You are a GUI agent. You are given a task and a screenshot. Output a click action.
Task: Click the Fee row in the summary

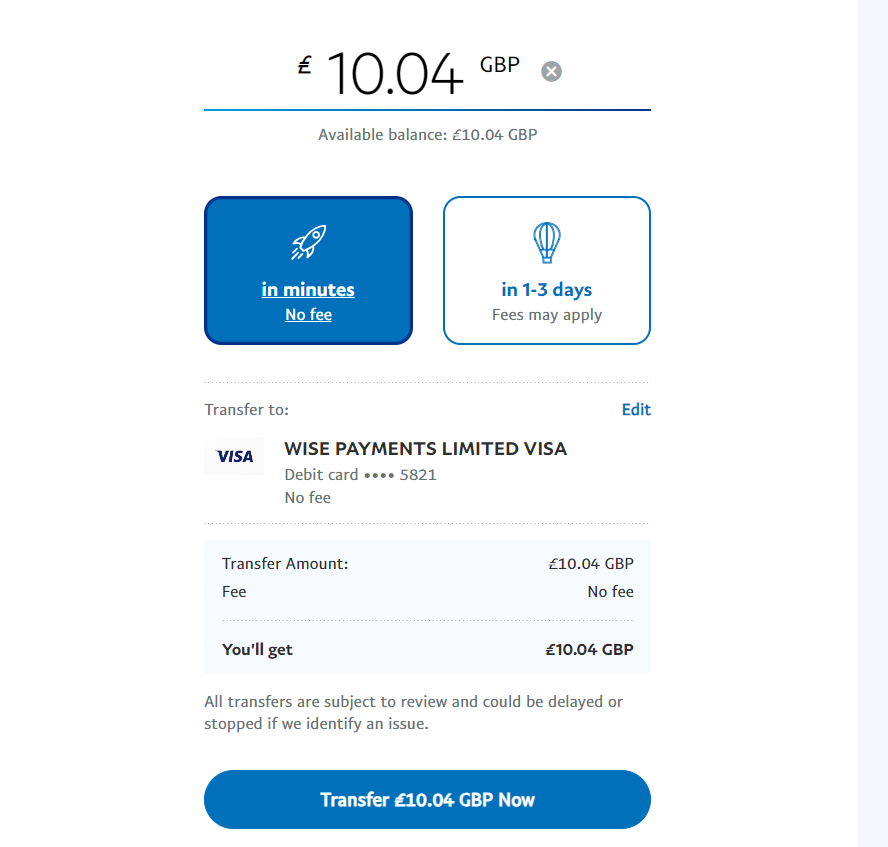click(428, 592)
